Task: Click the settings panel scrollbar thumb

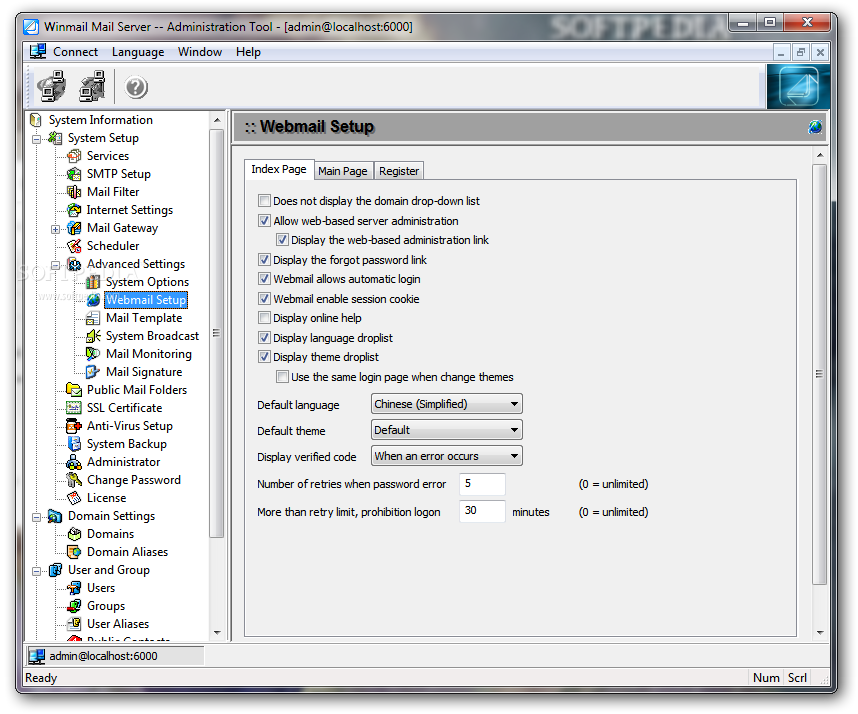Action: (819, 374)
